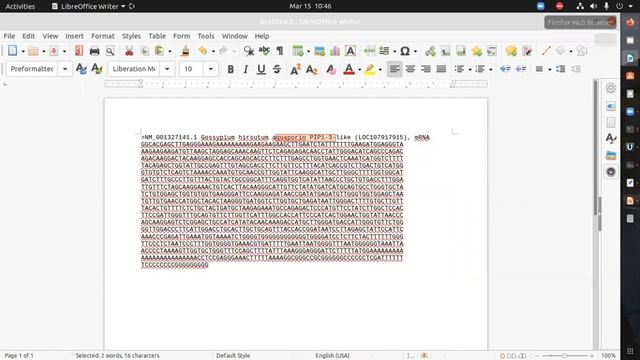Open the templates dropdown beside Open folder
This screenshot has height=360, width=640.
pyautogui.click(x=44, y=51)
